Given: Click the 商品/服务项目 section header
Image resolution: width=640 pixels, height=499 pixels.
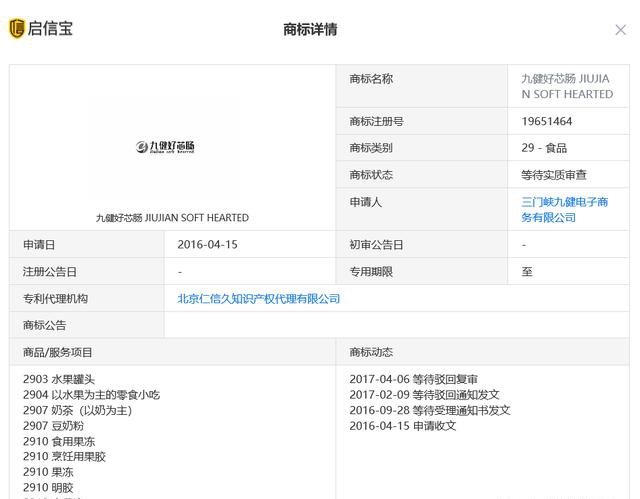Looking at the screenshot, I should (x=58, y=352).
